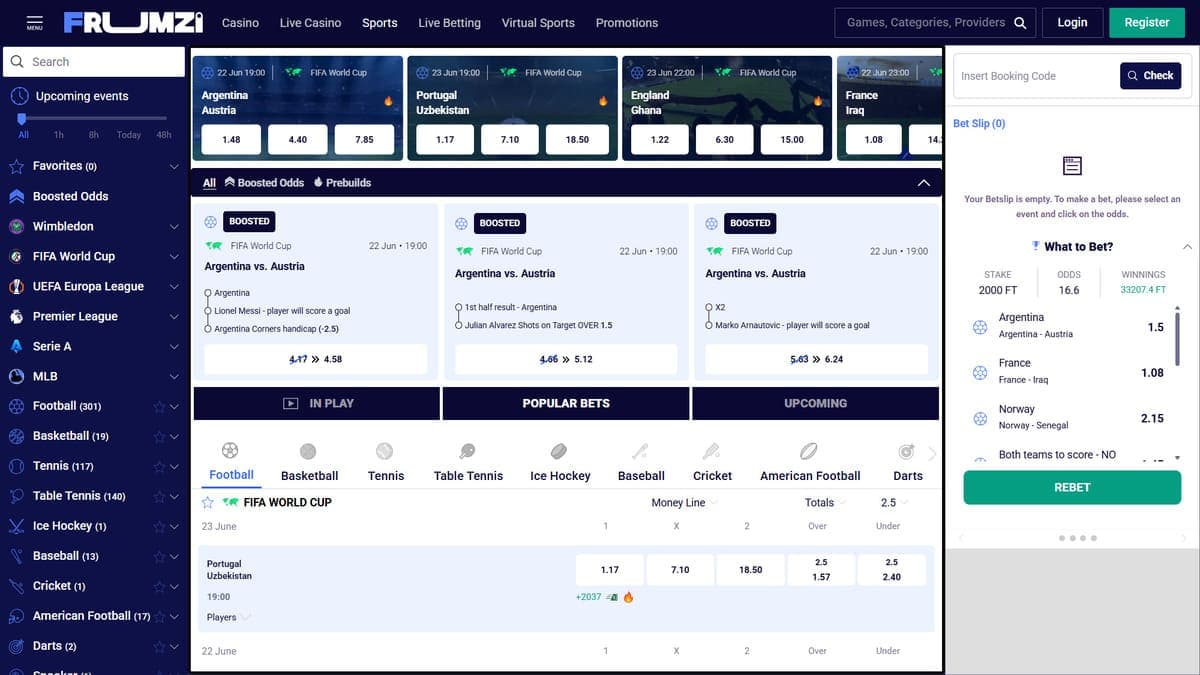
Task: Pick Argentina win odds 1.48
Action: tap(231, 139)
